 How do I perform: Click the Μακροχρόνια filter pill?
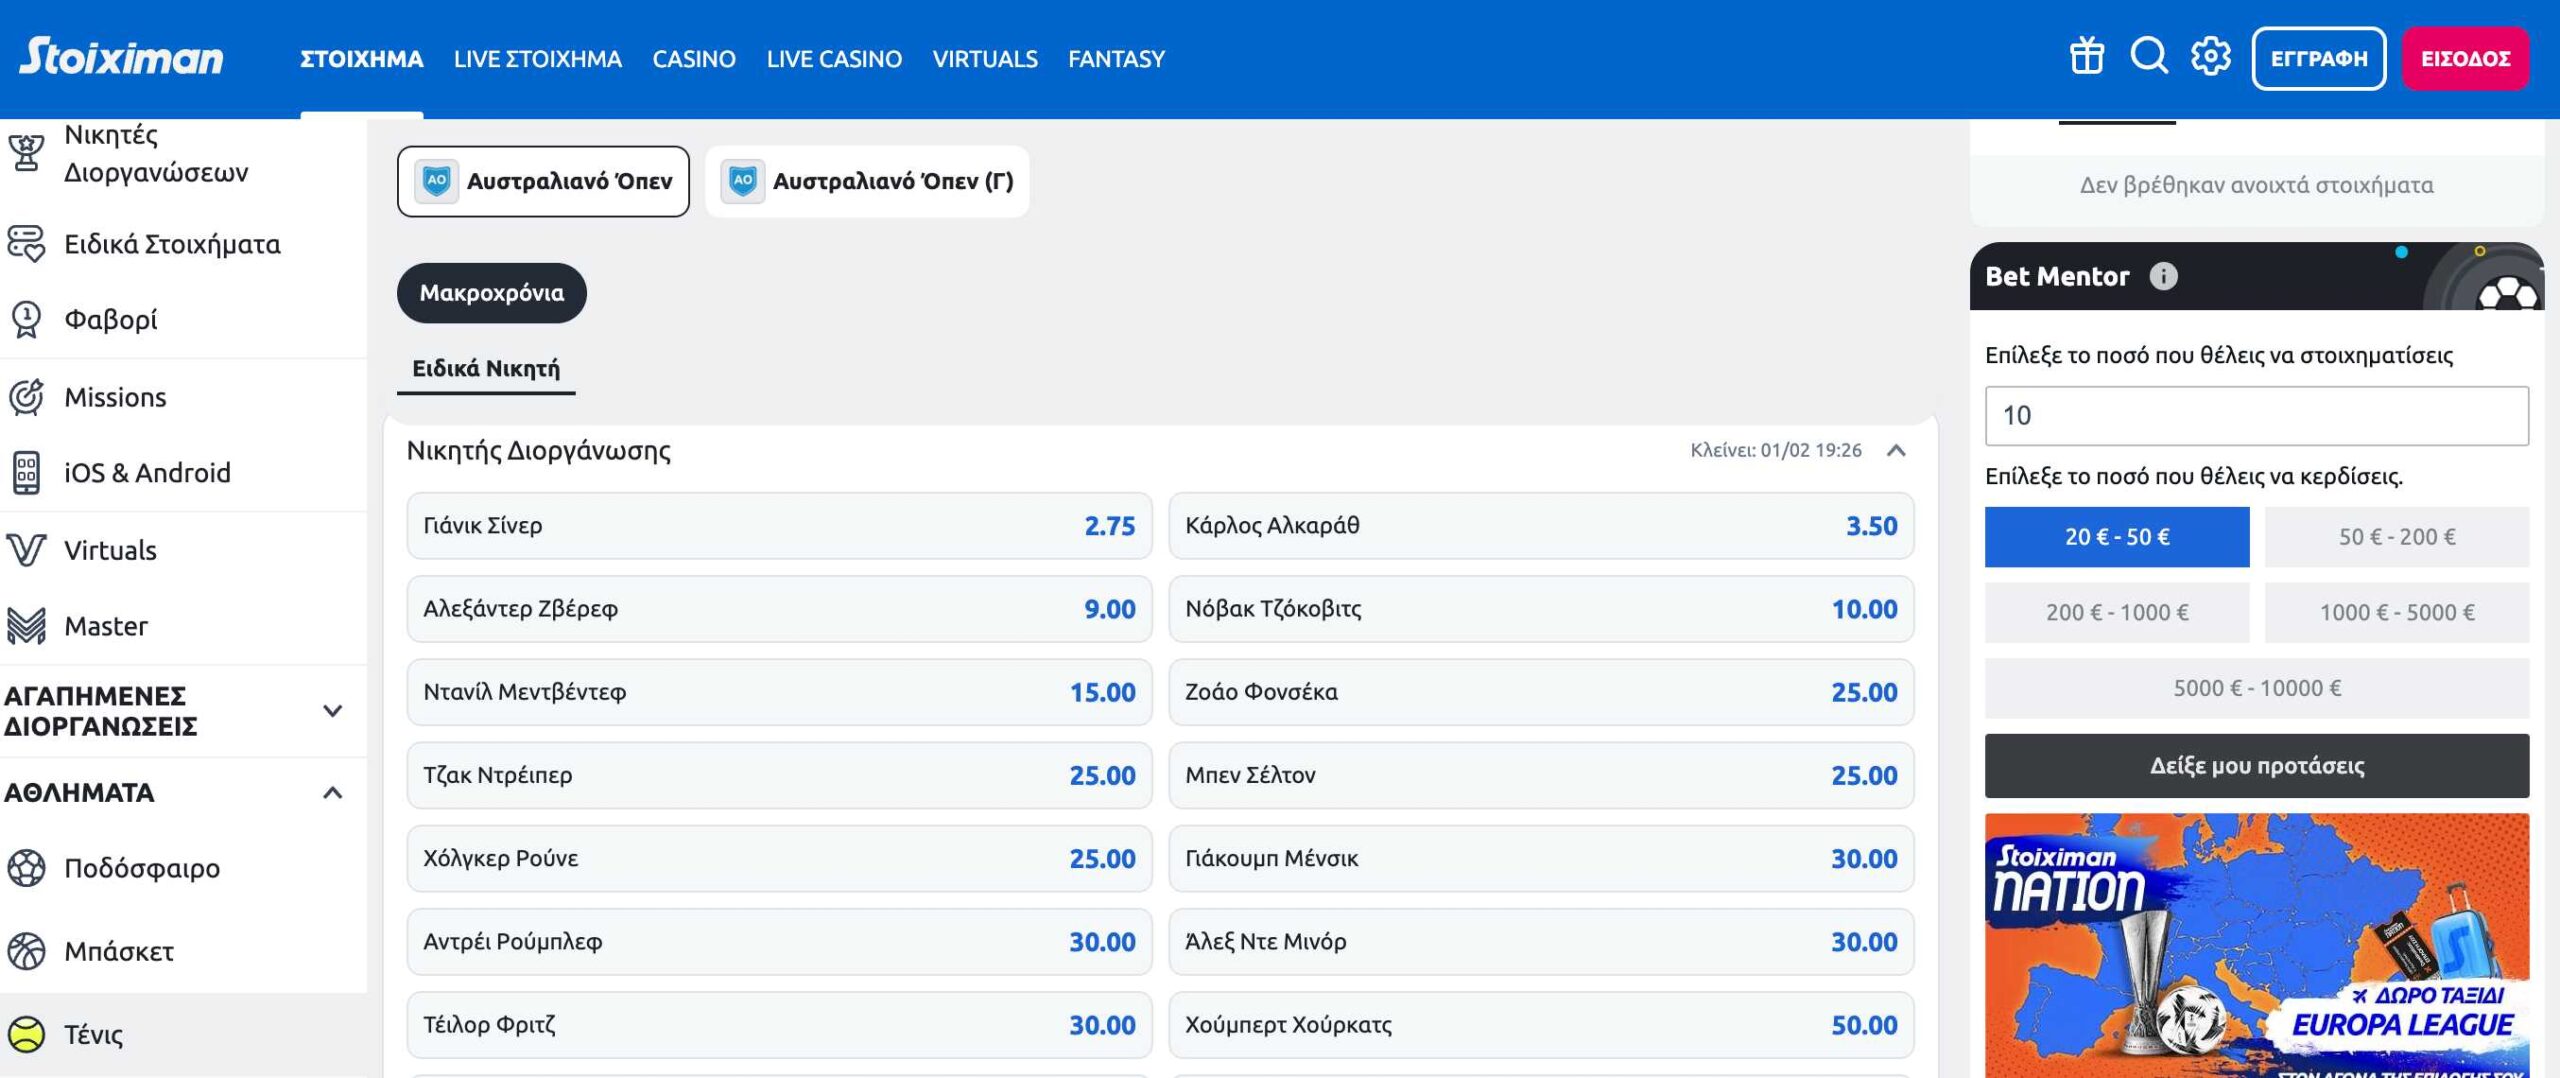point(492,293)
